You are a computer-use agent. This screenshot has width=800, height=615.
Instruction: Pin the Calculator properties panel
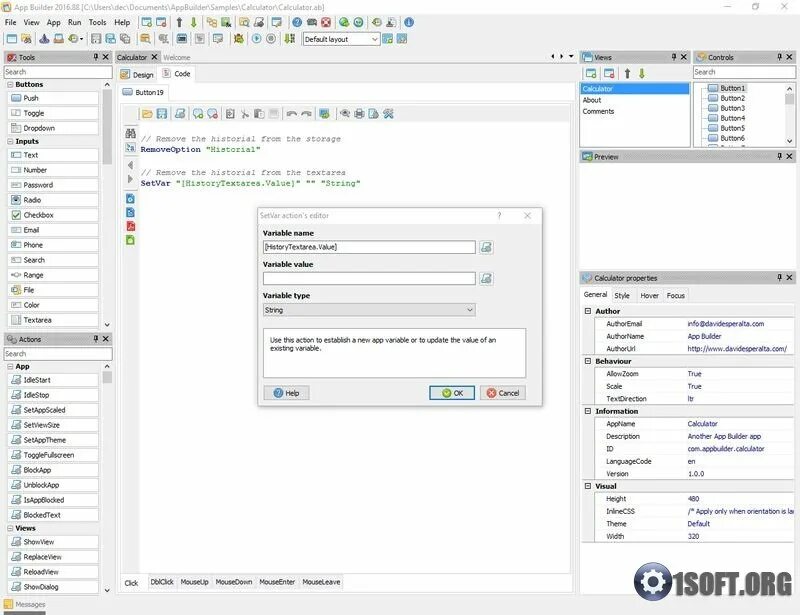click(779, 277)
